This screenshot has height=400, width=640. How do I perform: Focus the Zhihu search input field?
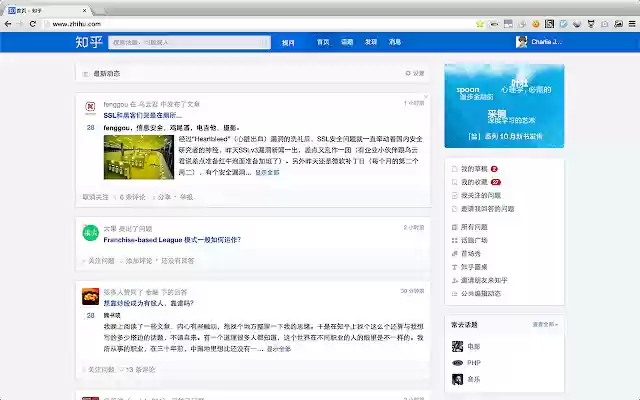189,42
